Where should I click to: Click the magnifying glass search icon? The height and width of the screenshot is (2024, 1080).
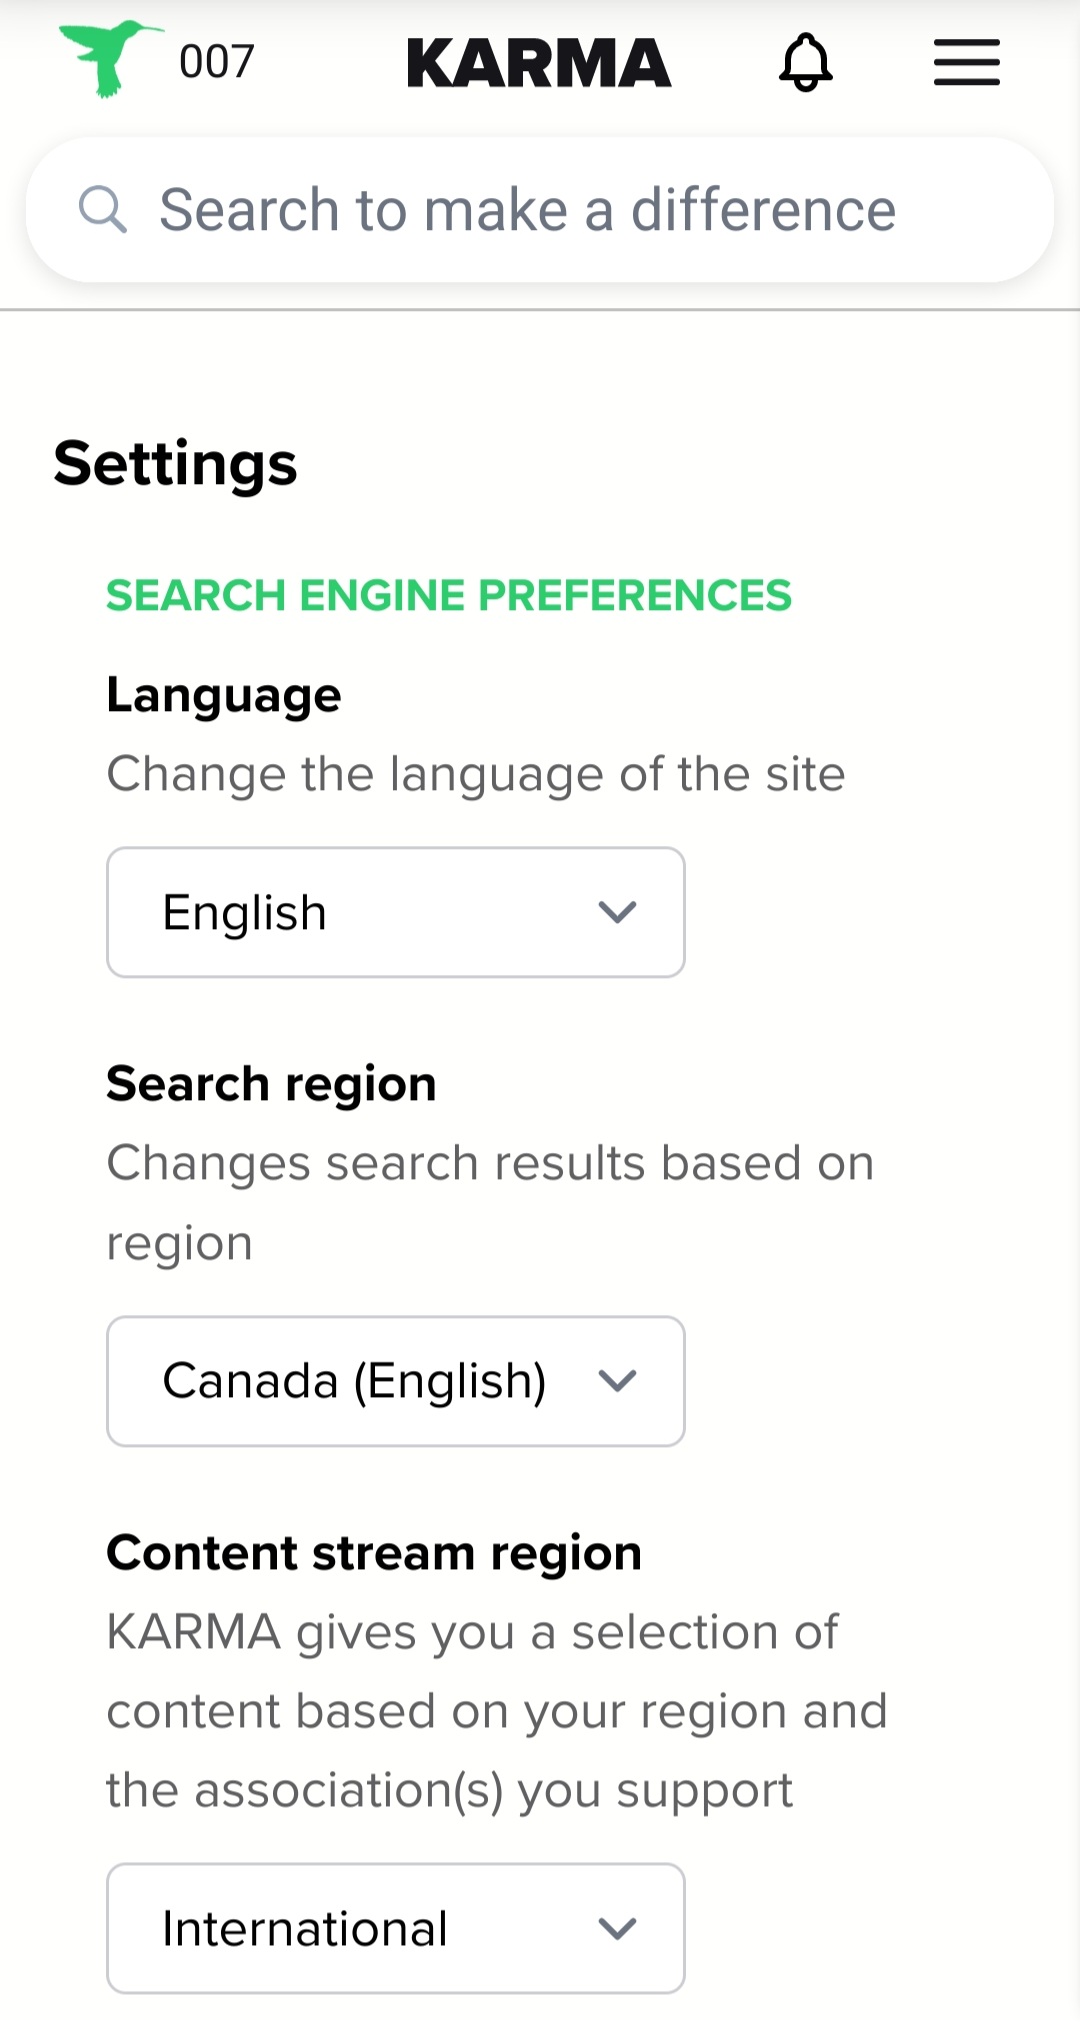click(102, 210)
